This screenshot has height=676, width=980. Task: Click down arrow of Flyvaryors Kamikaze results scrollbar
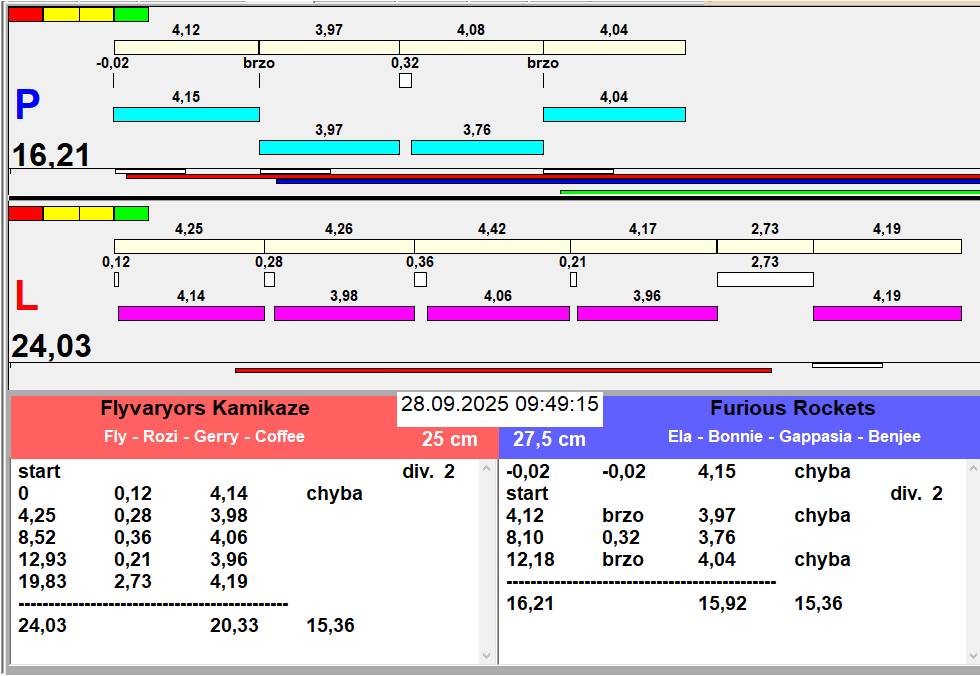pyautogui.click(x=487, y=655)
